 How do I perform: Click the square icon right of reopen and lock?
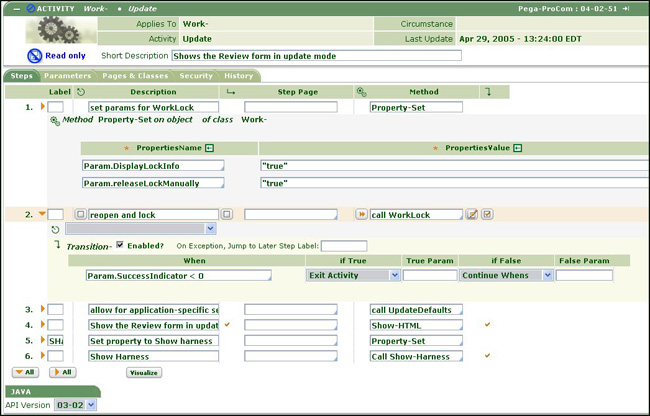(x=226, y=214)
